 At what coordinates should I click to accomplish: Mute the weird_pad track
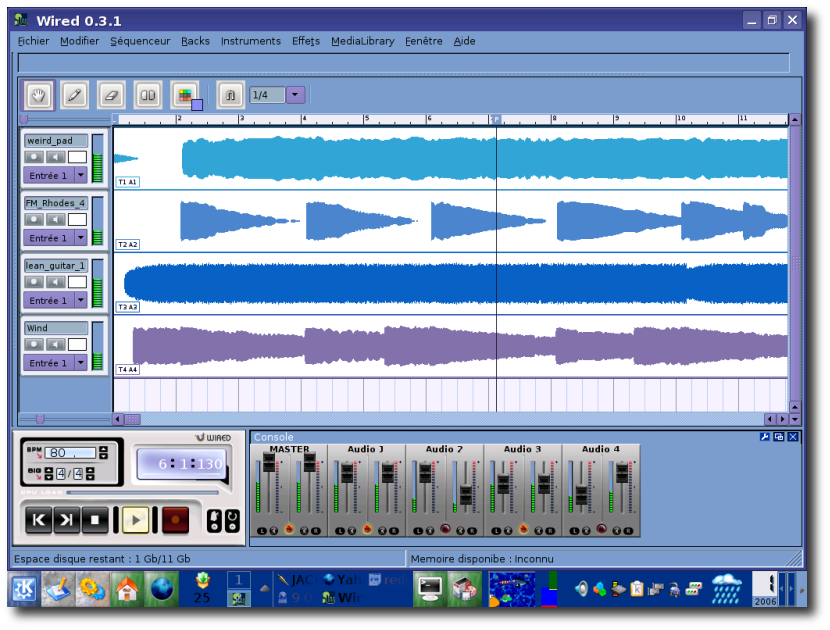click(56, 157)
